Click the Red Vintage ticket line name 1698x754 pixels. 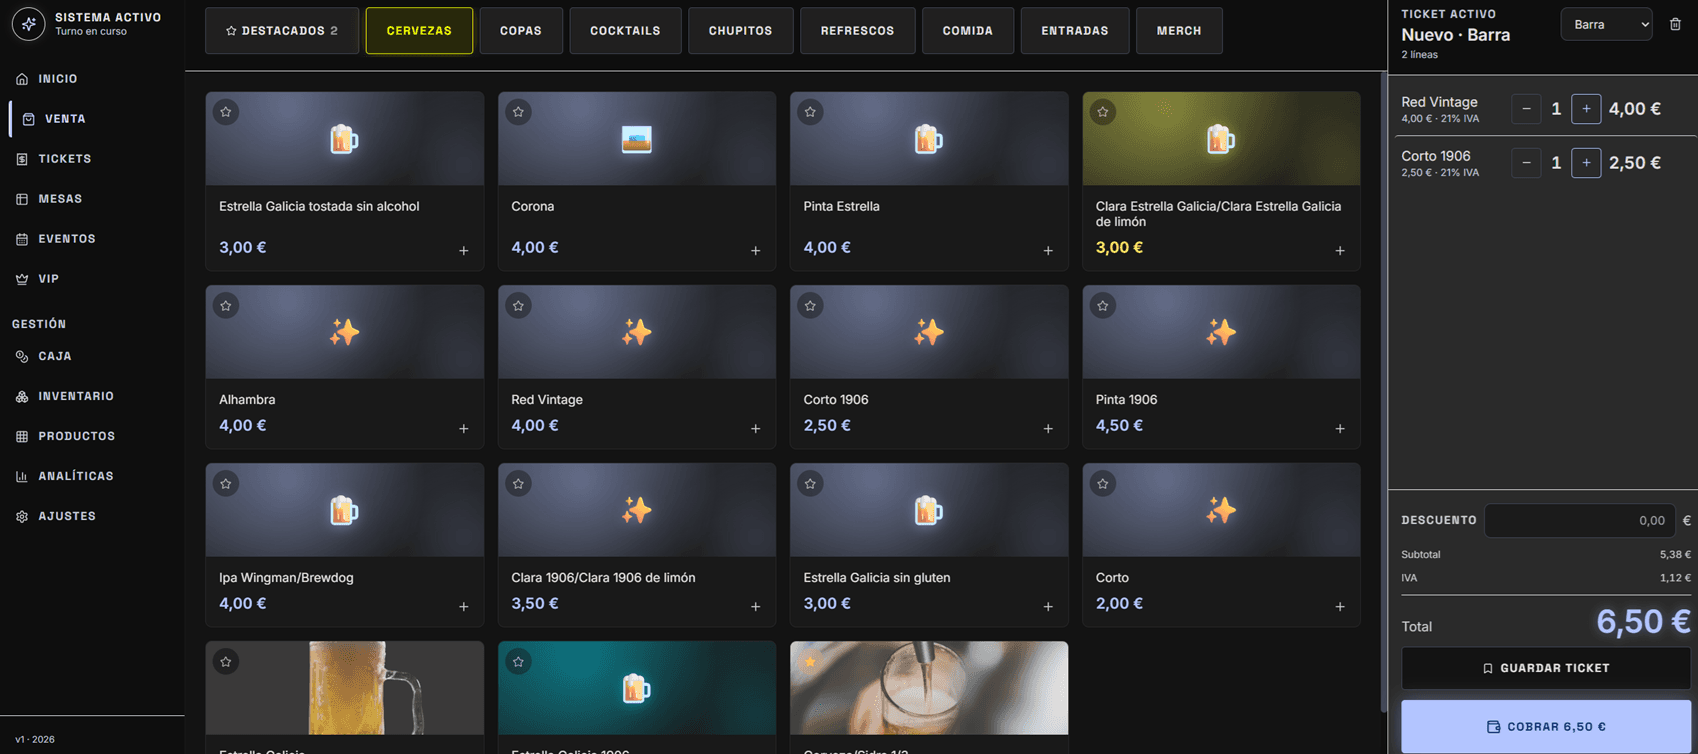coord(1439,102)
